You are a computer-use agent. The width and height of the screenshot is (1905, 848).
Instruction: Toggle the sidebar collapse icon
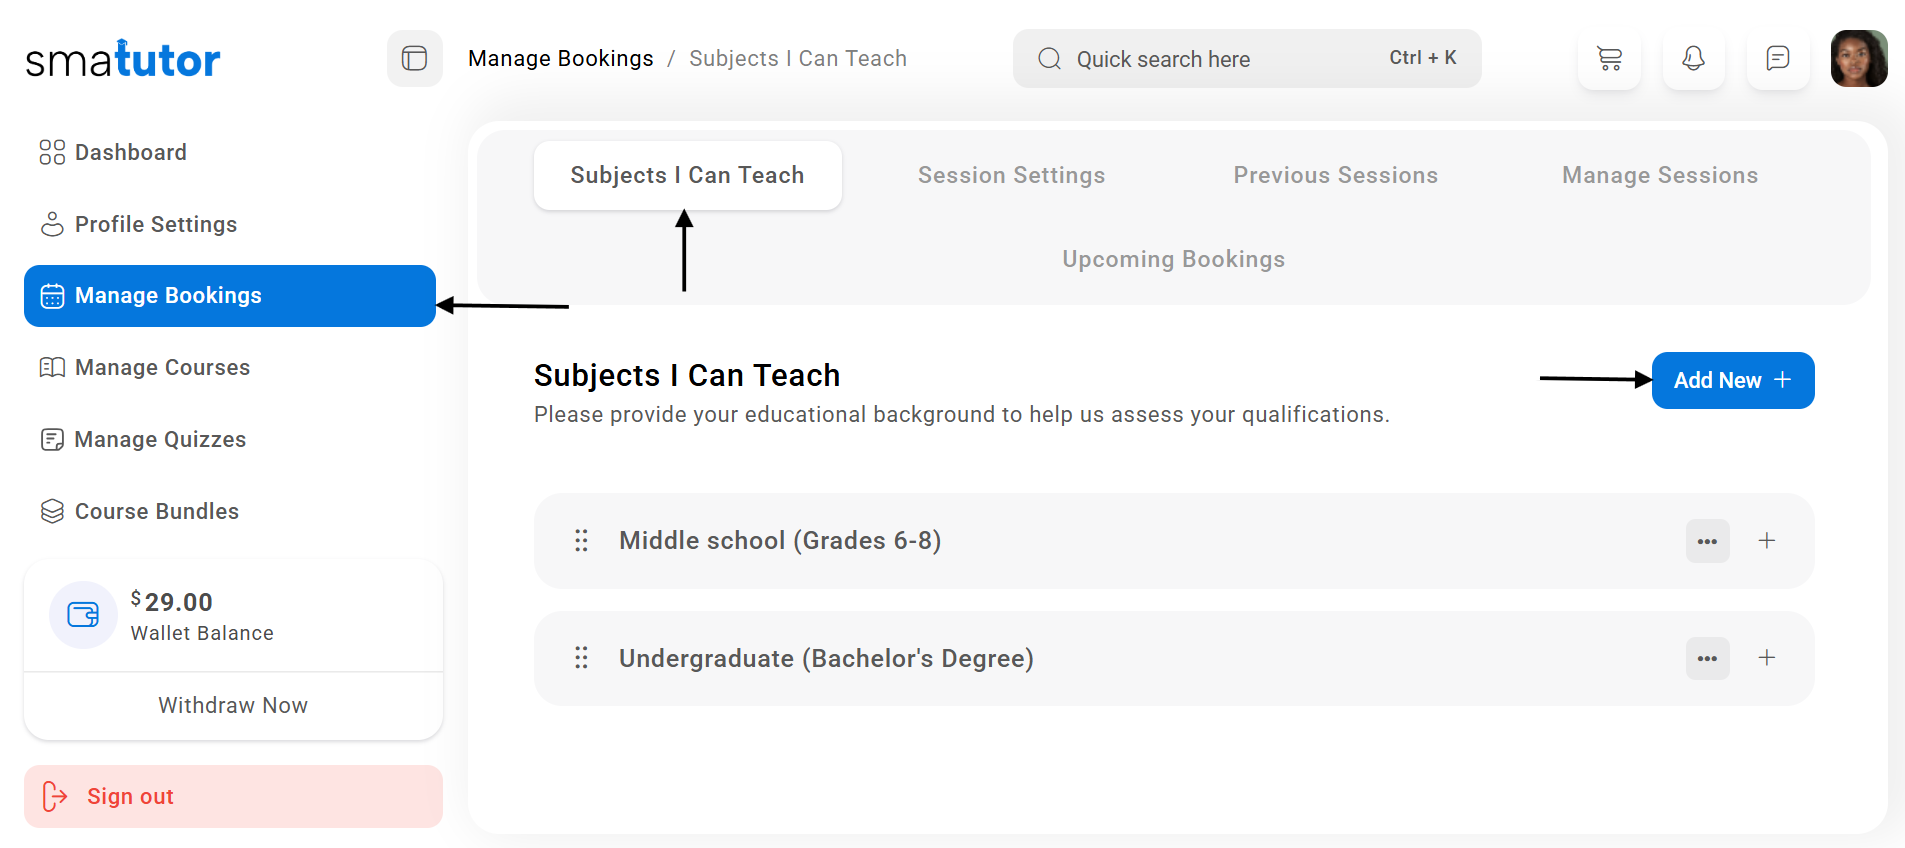[414, 59]
